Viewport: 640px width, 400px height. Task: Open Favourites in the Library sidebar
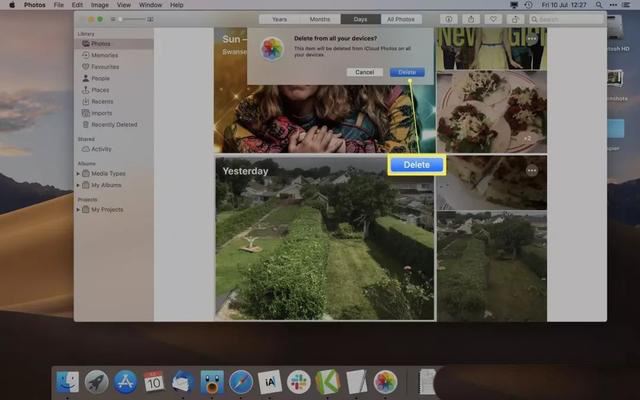tap(105, 66)
